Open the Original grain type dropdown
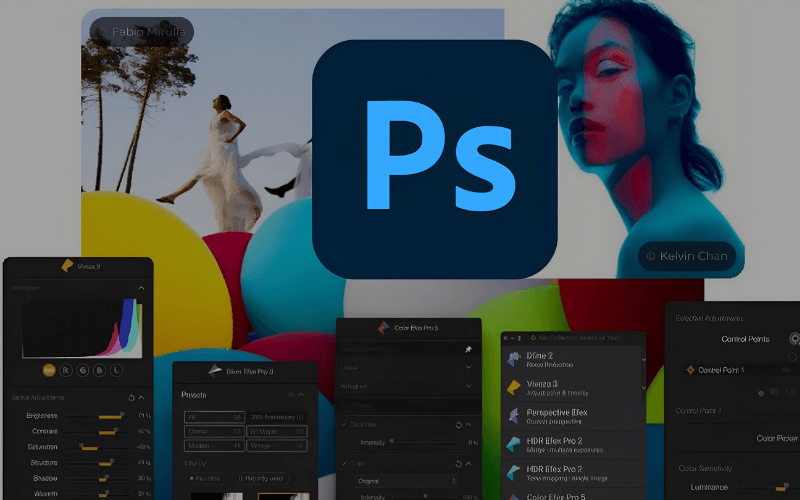 (x=406, y=481)
